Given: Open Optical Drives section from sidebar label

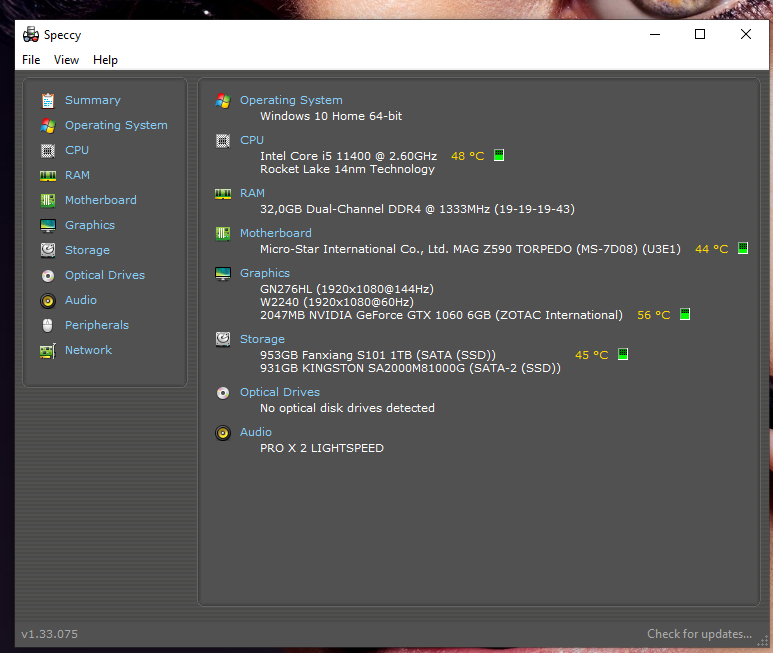Looking at the screenshot, I should tap(105, 275).
